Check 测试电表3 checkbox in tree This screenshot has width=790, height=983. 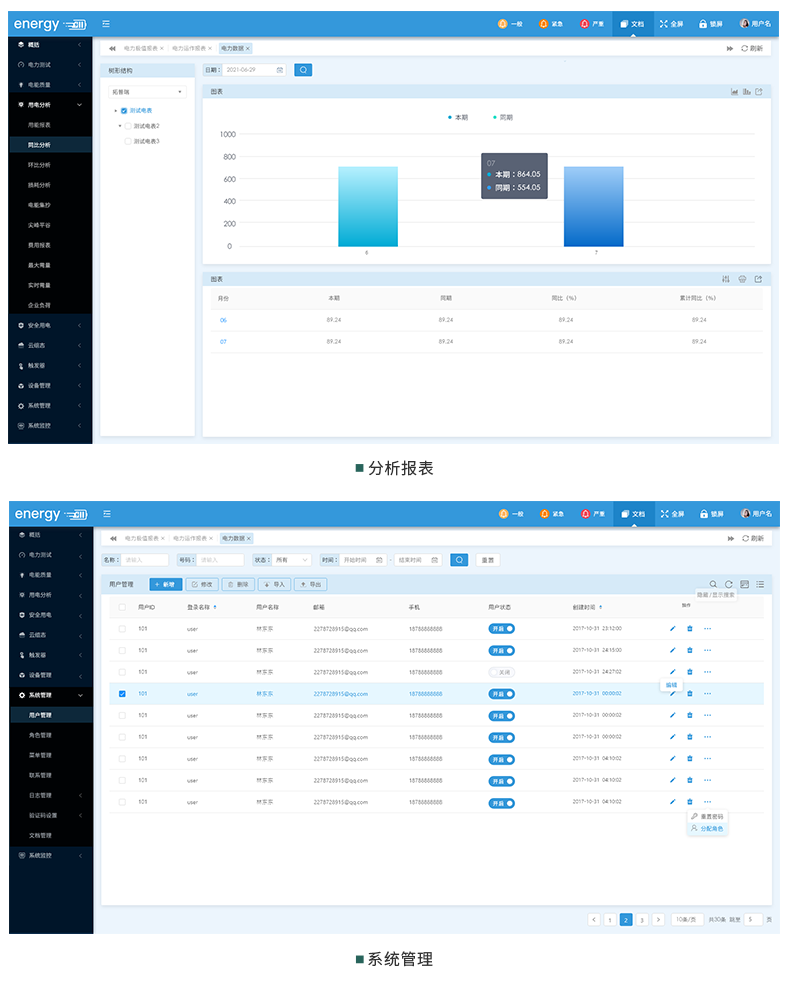(128, 142)
